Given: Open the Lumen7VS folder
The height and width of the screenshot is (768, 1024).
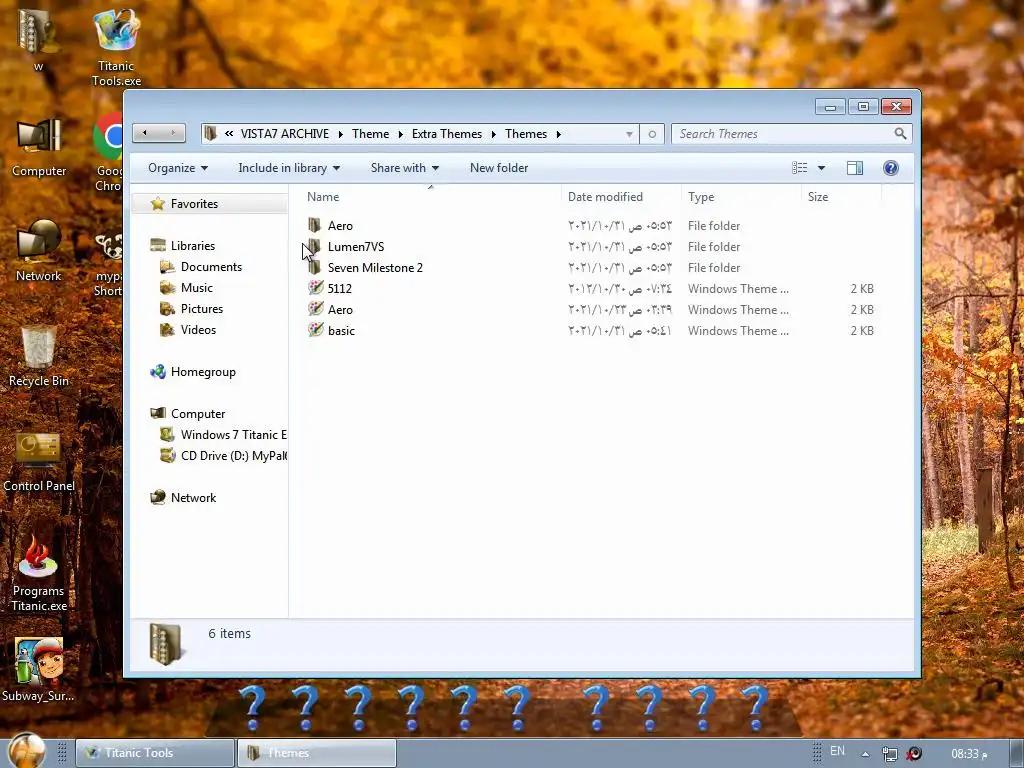Looking at the screenshot, I should pyautogui.click(x=355, y=246).
